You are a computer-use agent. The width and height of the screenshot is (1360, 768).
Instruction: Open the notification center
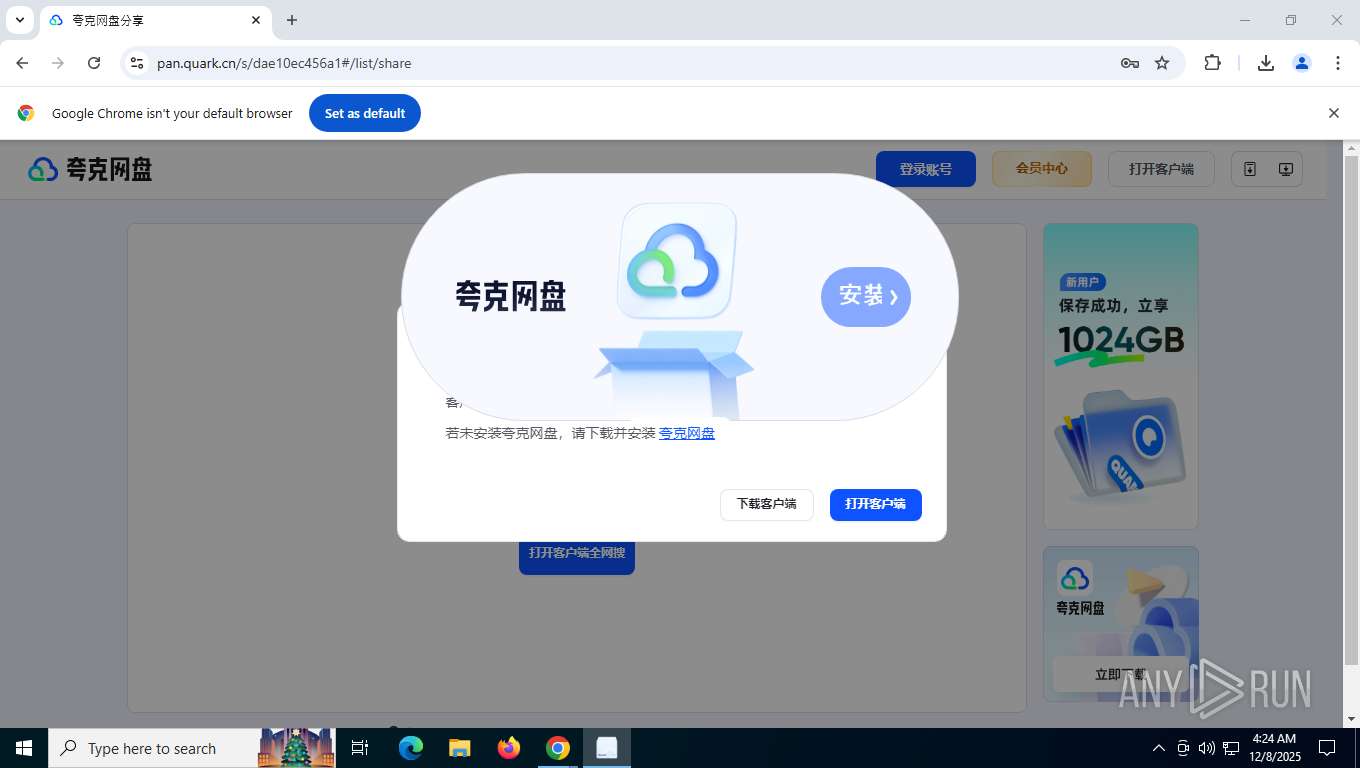pos(1327,748)
